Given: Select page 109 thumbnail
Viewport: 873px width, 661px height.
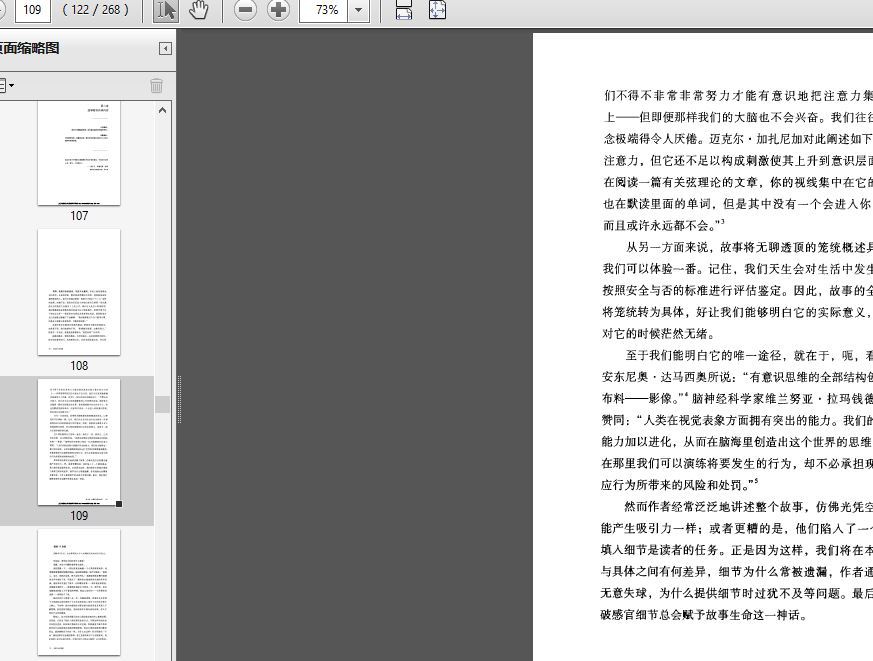Looking at the screenshot, I should click(x=79, y=442).
